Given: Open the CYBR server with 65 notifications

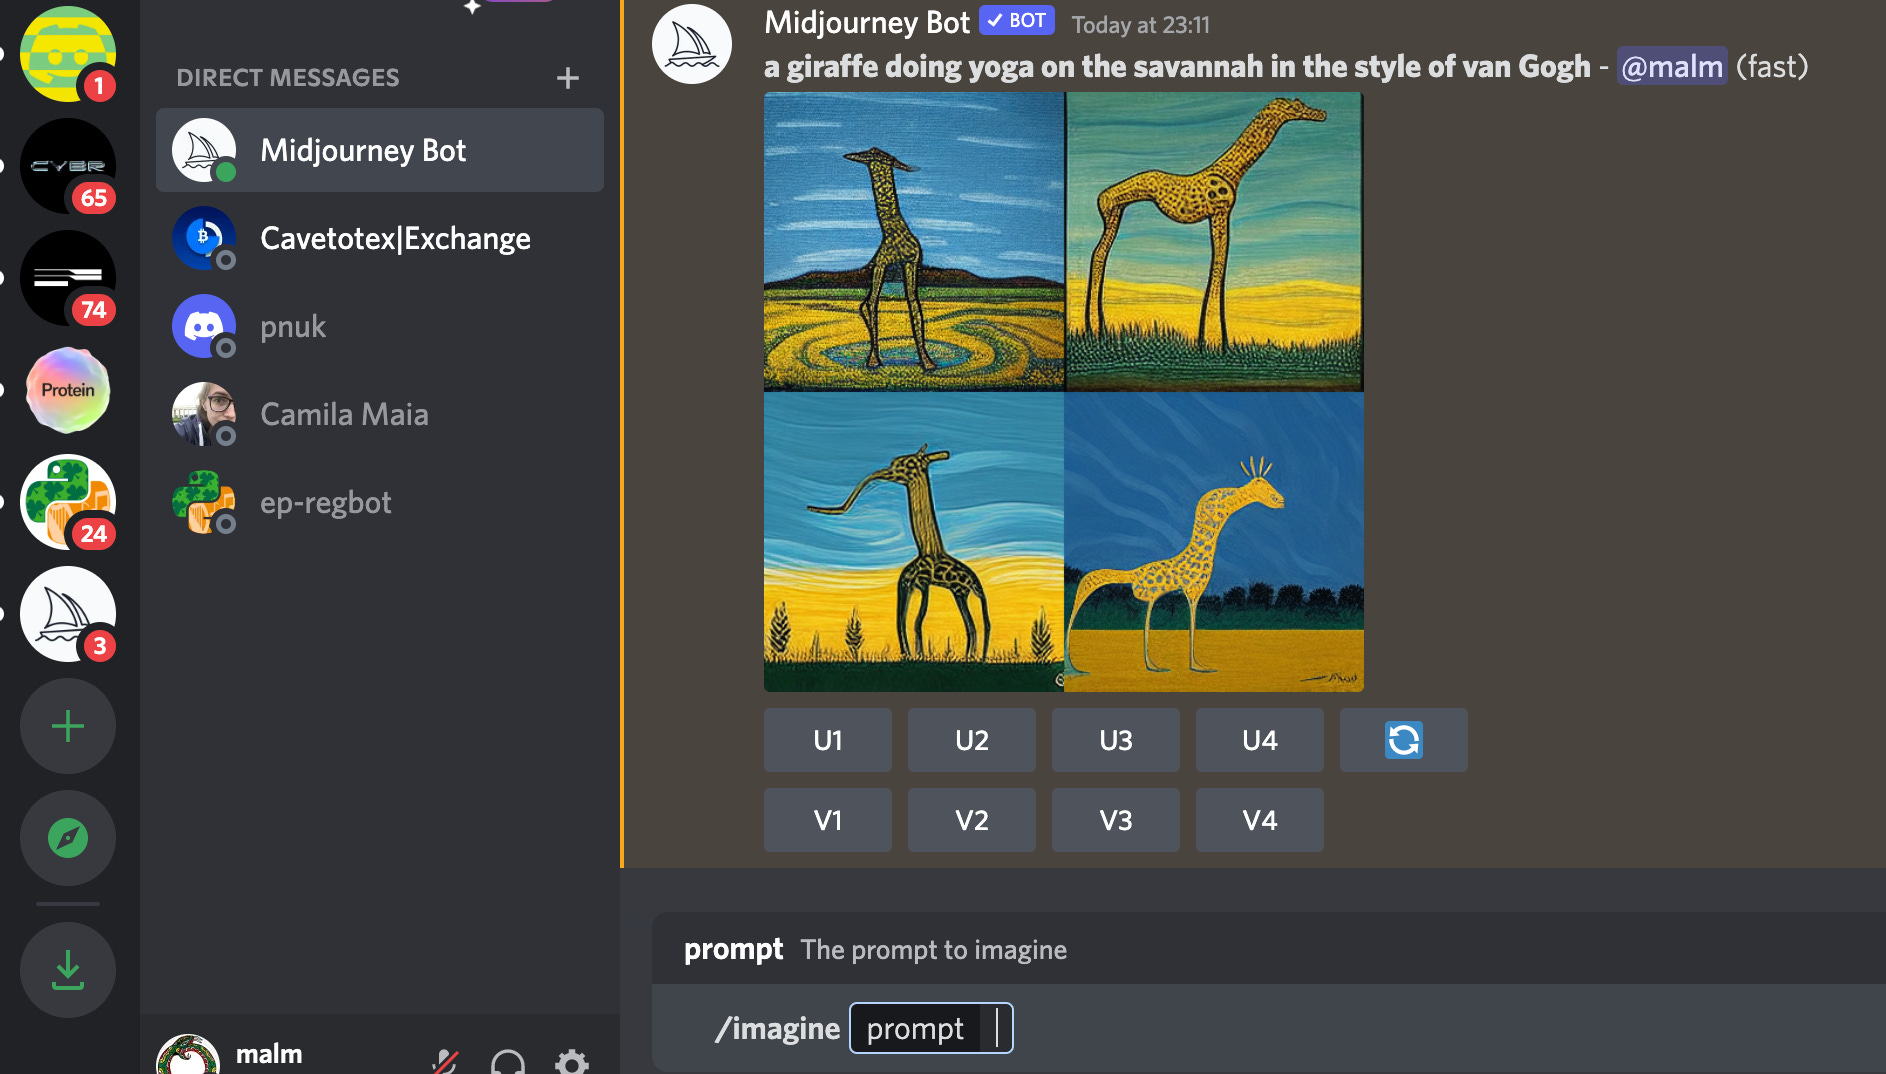Looking at the screenshot, I should 68,166.
